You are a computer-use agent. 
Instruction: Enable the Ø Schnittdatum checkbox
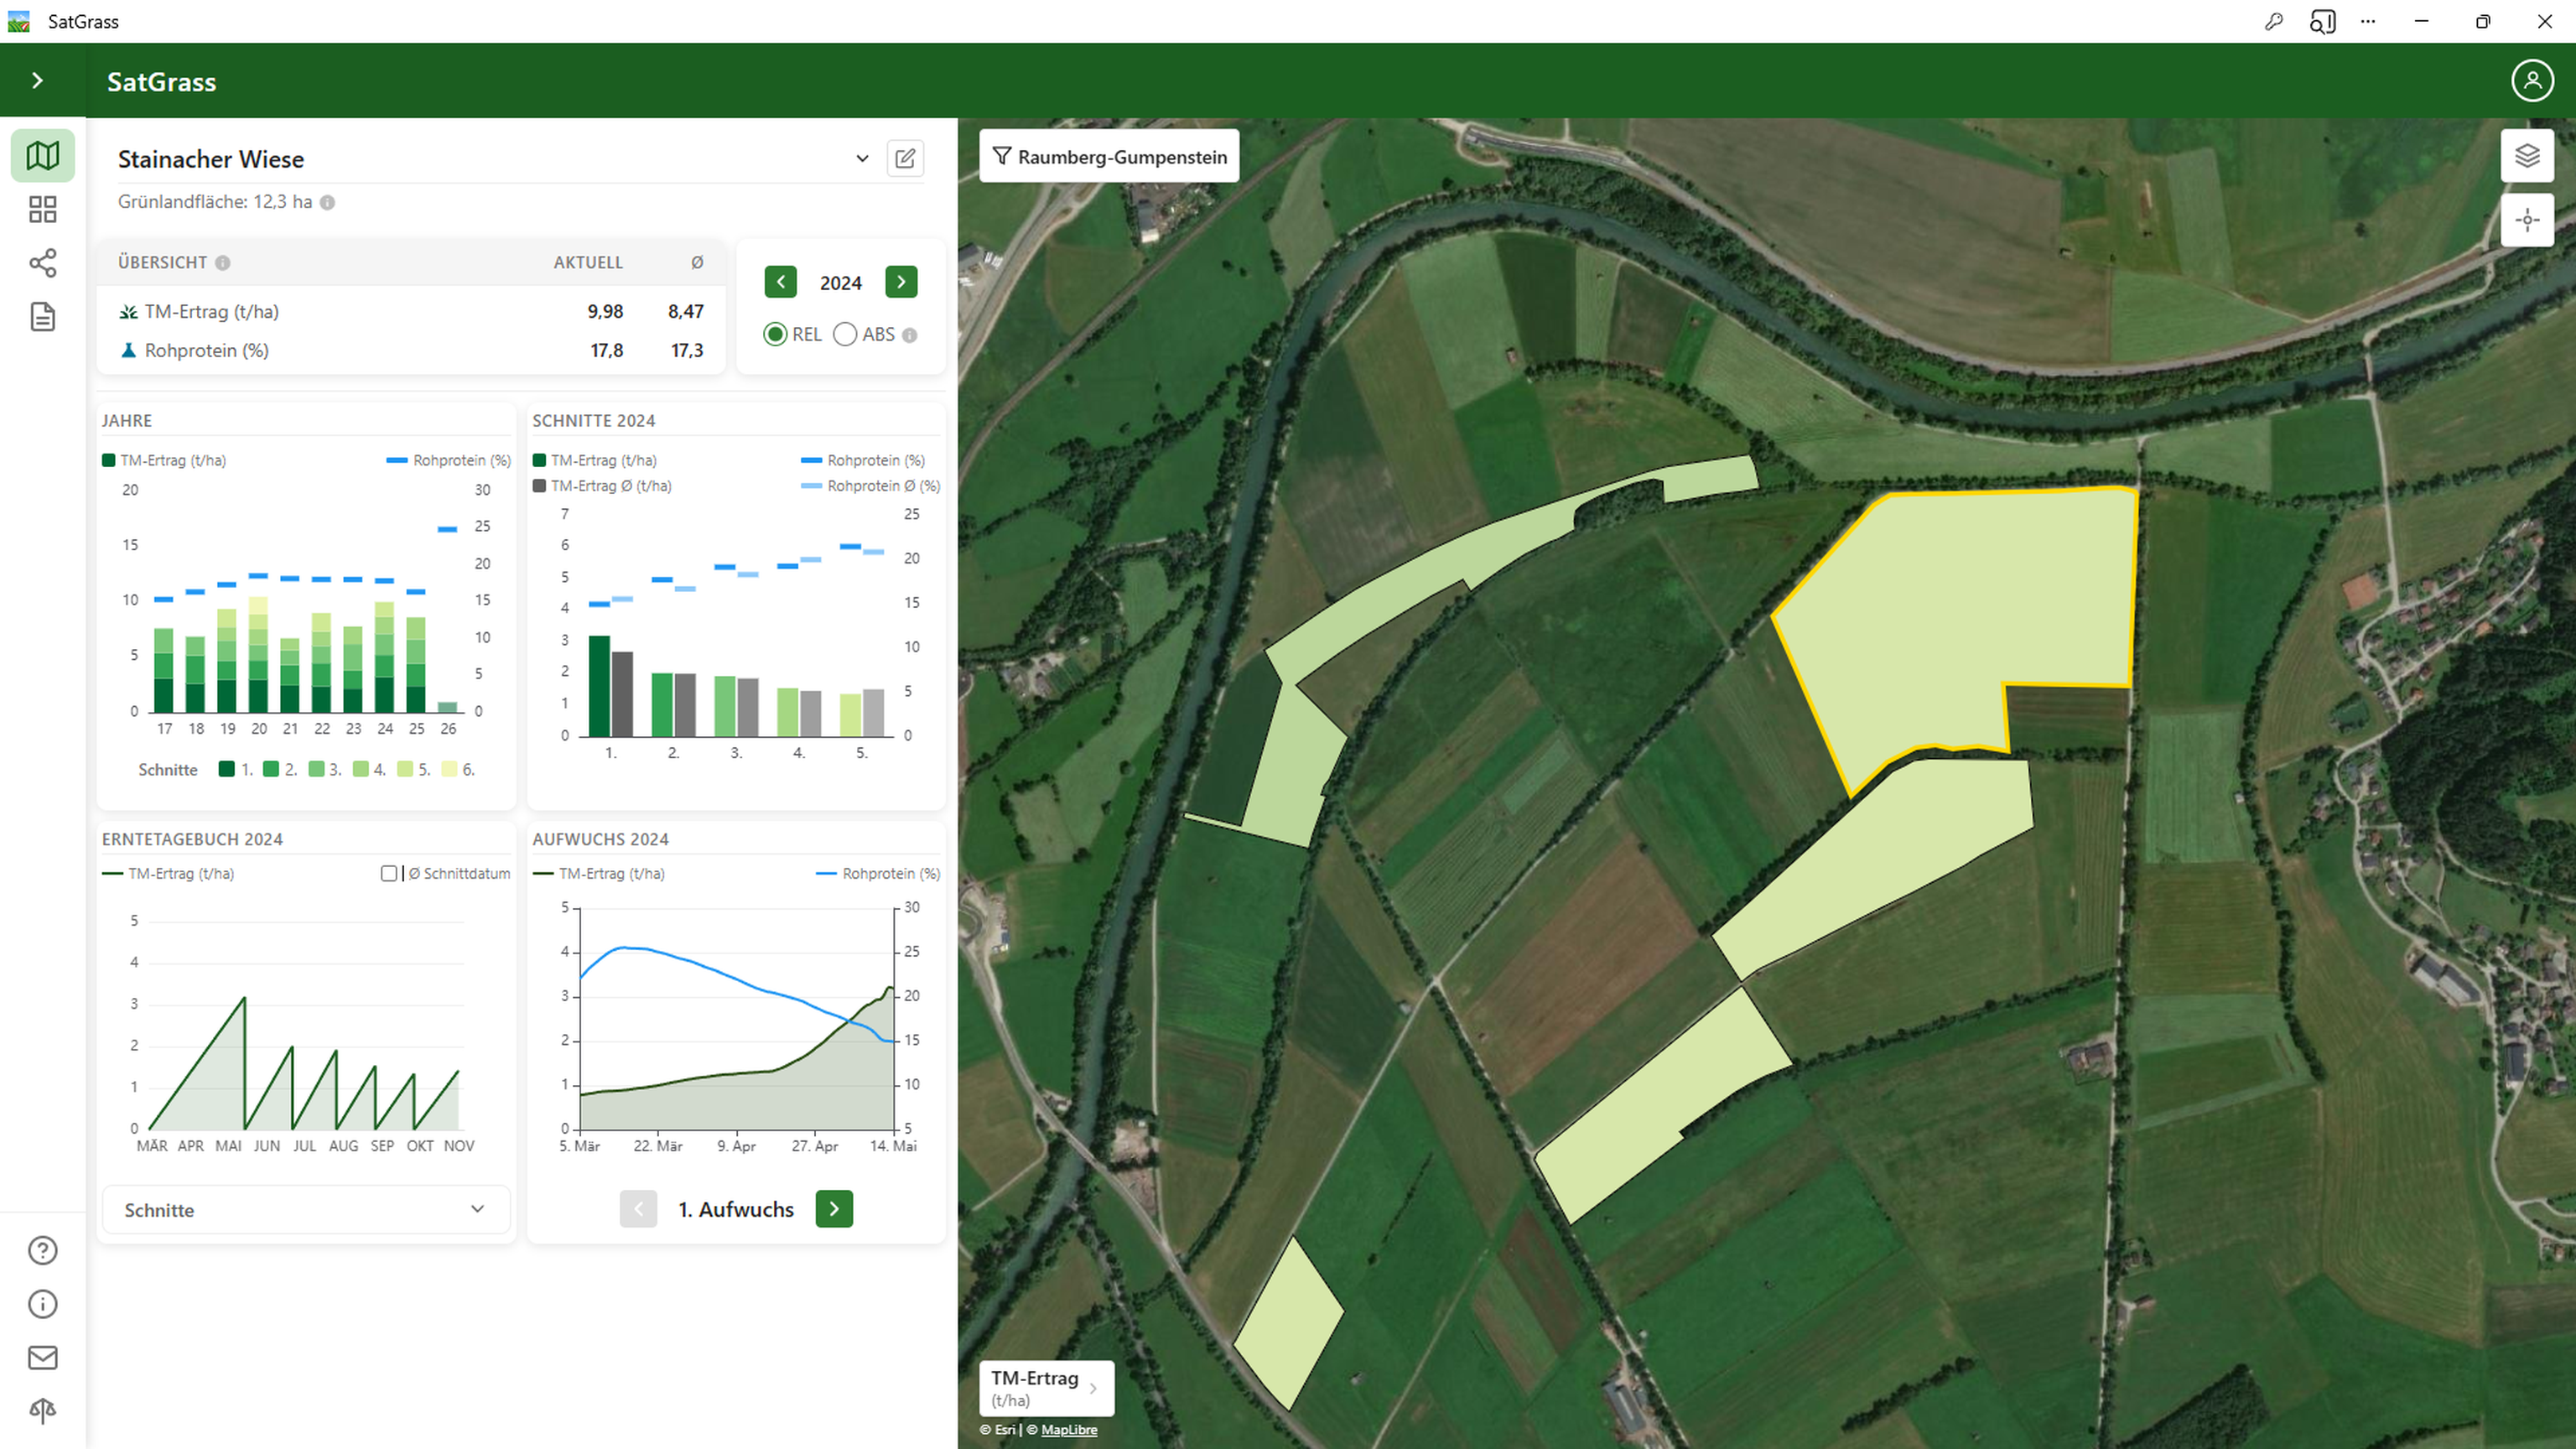click(389, 873)
